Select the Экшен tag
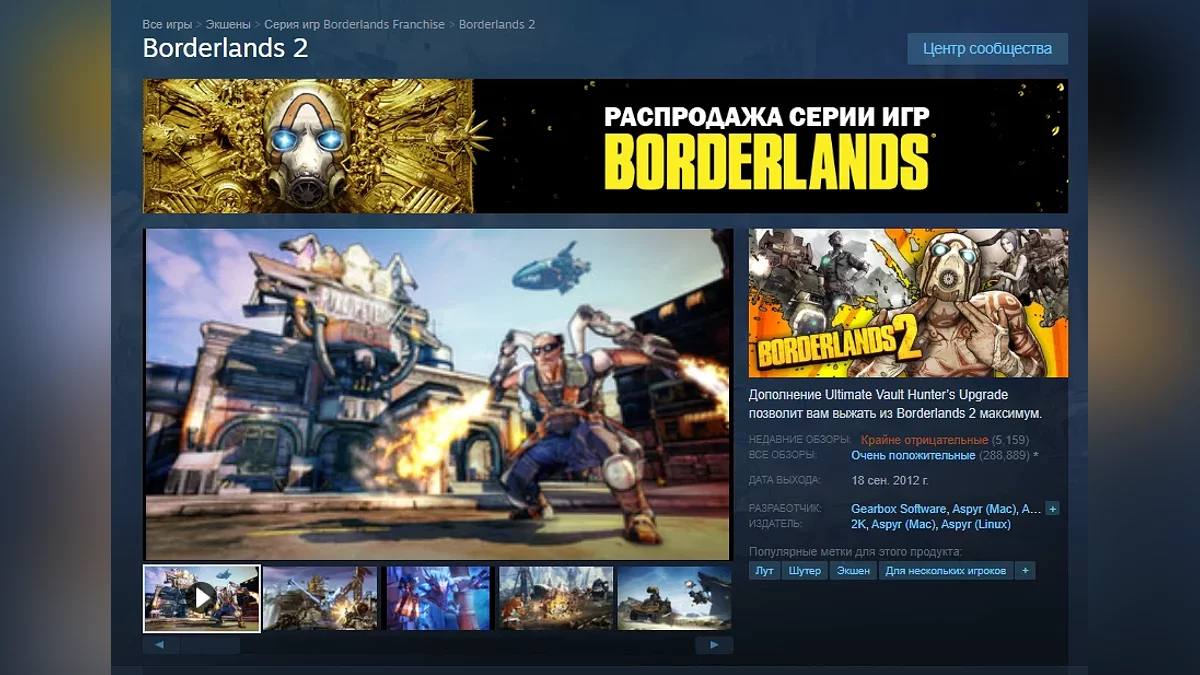Screen dimensions: 1200x675 pos(853,571)
